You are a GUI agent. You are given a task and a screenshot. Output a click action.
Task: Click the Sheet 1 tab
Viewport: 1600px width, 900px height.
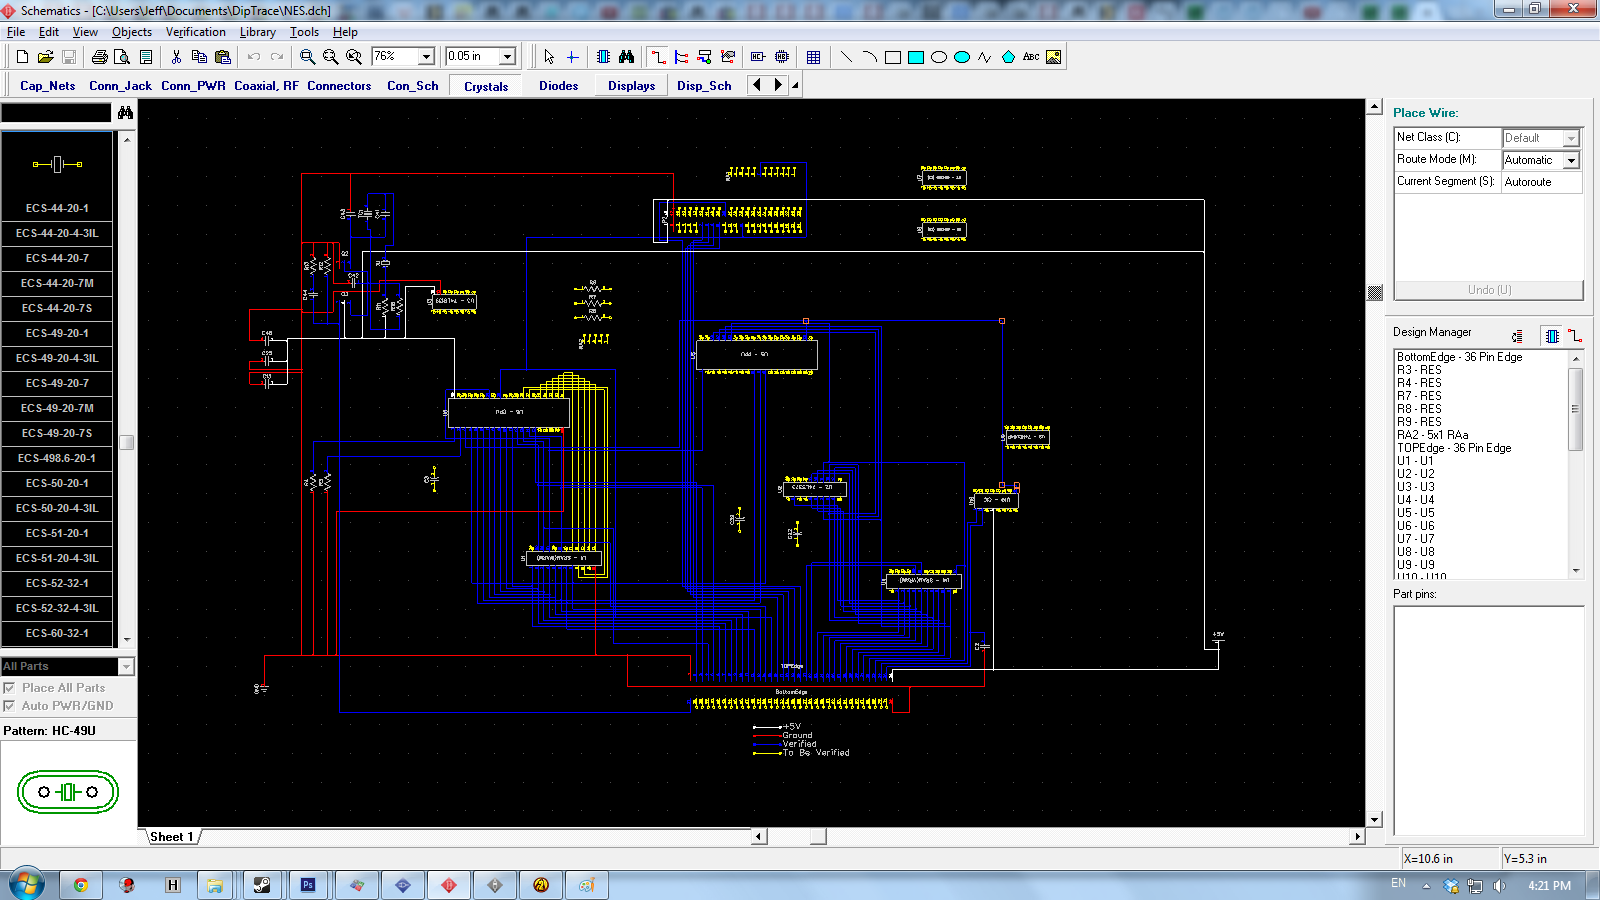point(171,837)
